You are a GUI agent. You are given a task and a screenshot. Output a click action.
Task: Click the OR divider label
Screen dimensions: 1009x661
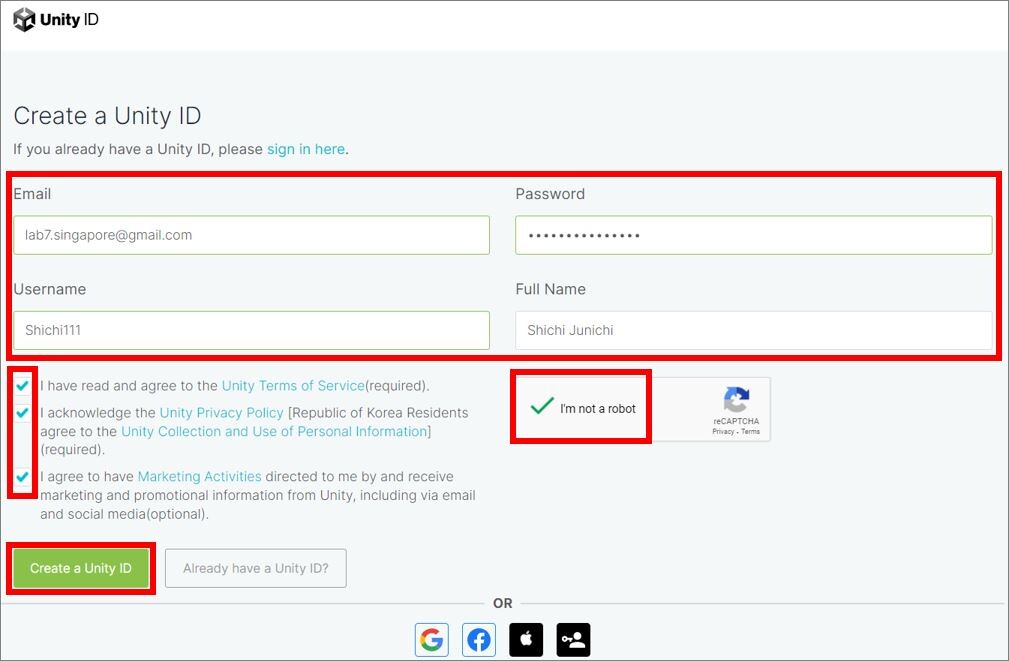(x=503, y=603)
